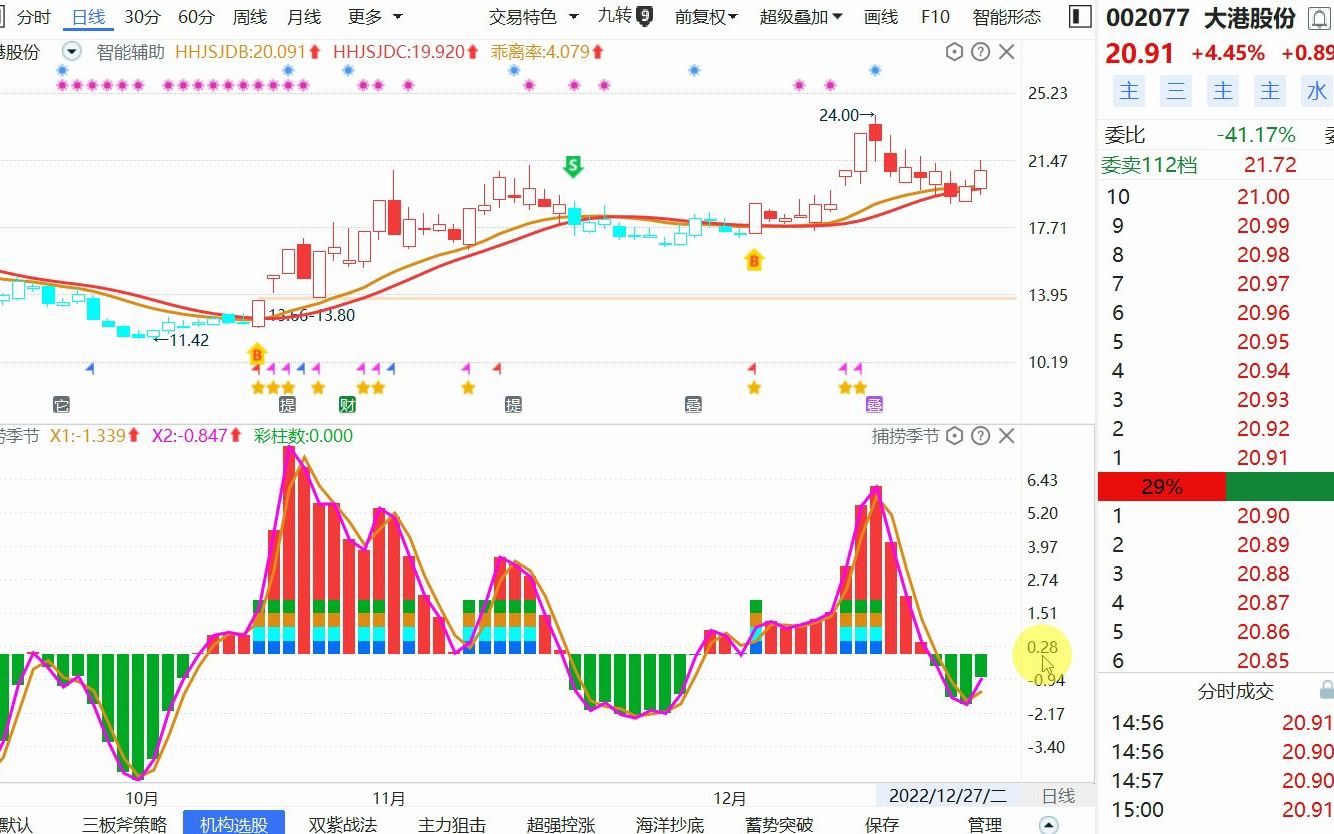The height and width of the screenshot is (834, 1334).
Task: Switch to the 周线 weekly chart
Action: tap(250, 17)
